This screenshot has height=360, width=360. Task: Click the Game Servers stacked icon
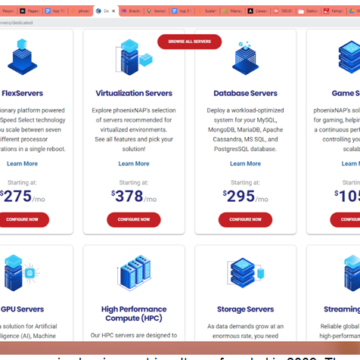[x=350, y=57]
